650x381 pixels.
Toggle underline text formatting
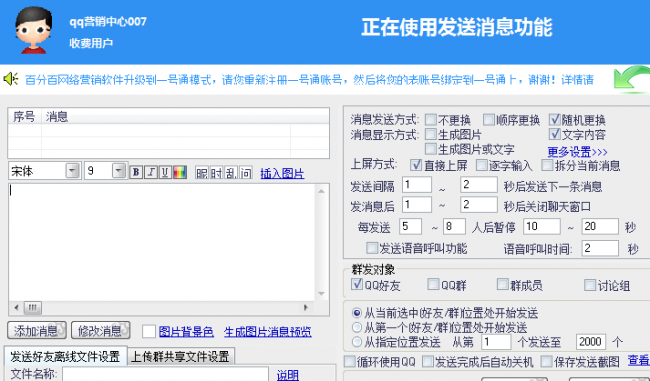165,172
